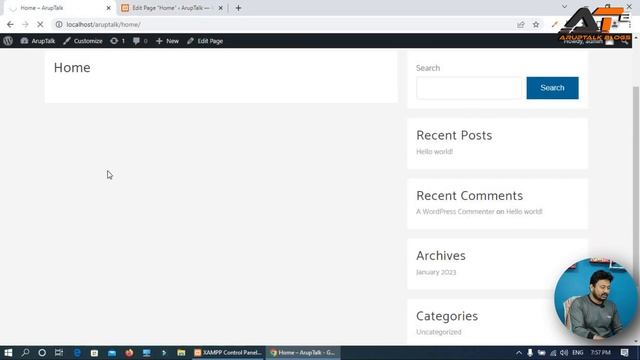Click the forward navigation arrow
Image resolution: width=640 pixels, height=360 pixels.
pyautogui.click(x=25, y=24)
